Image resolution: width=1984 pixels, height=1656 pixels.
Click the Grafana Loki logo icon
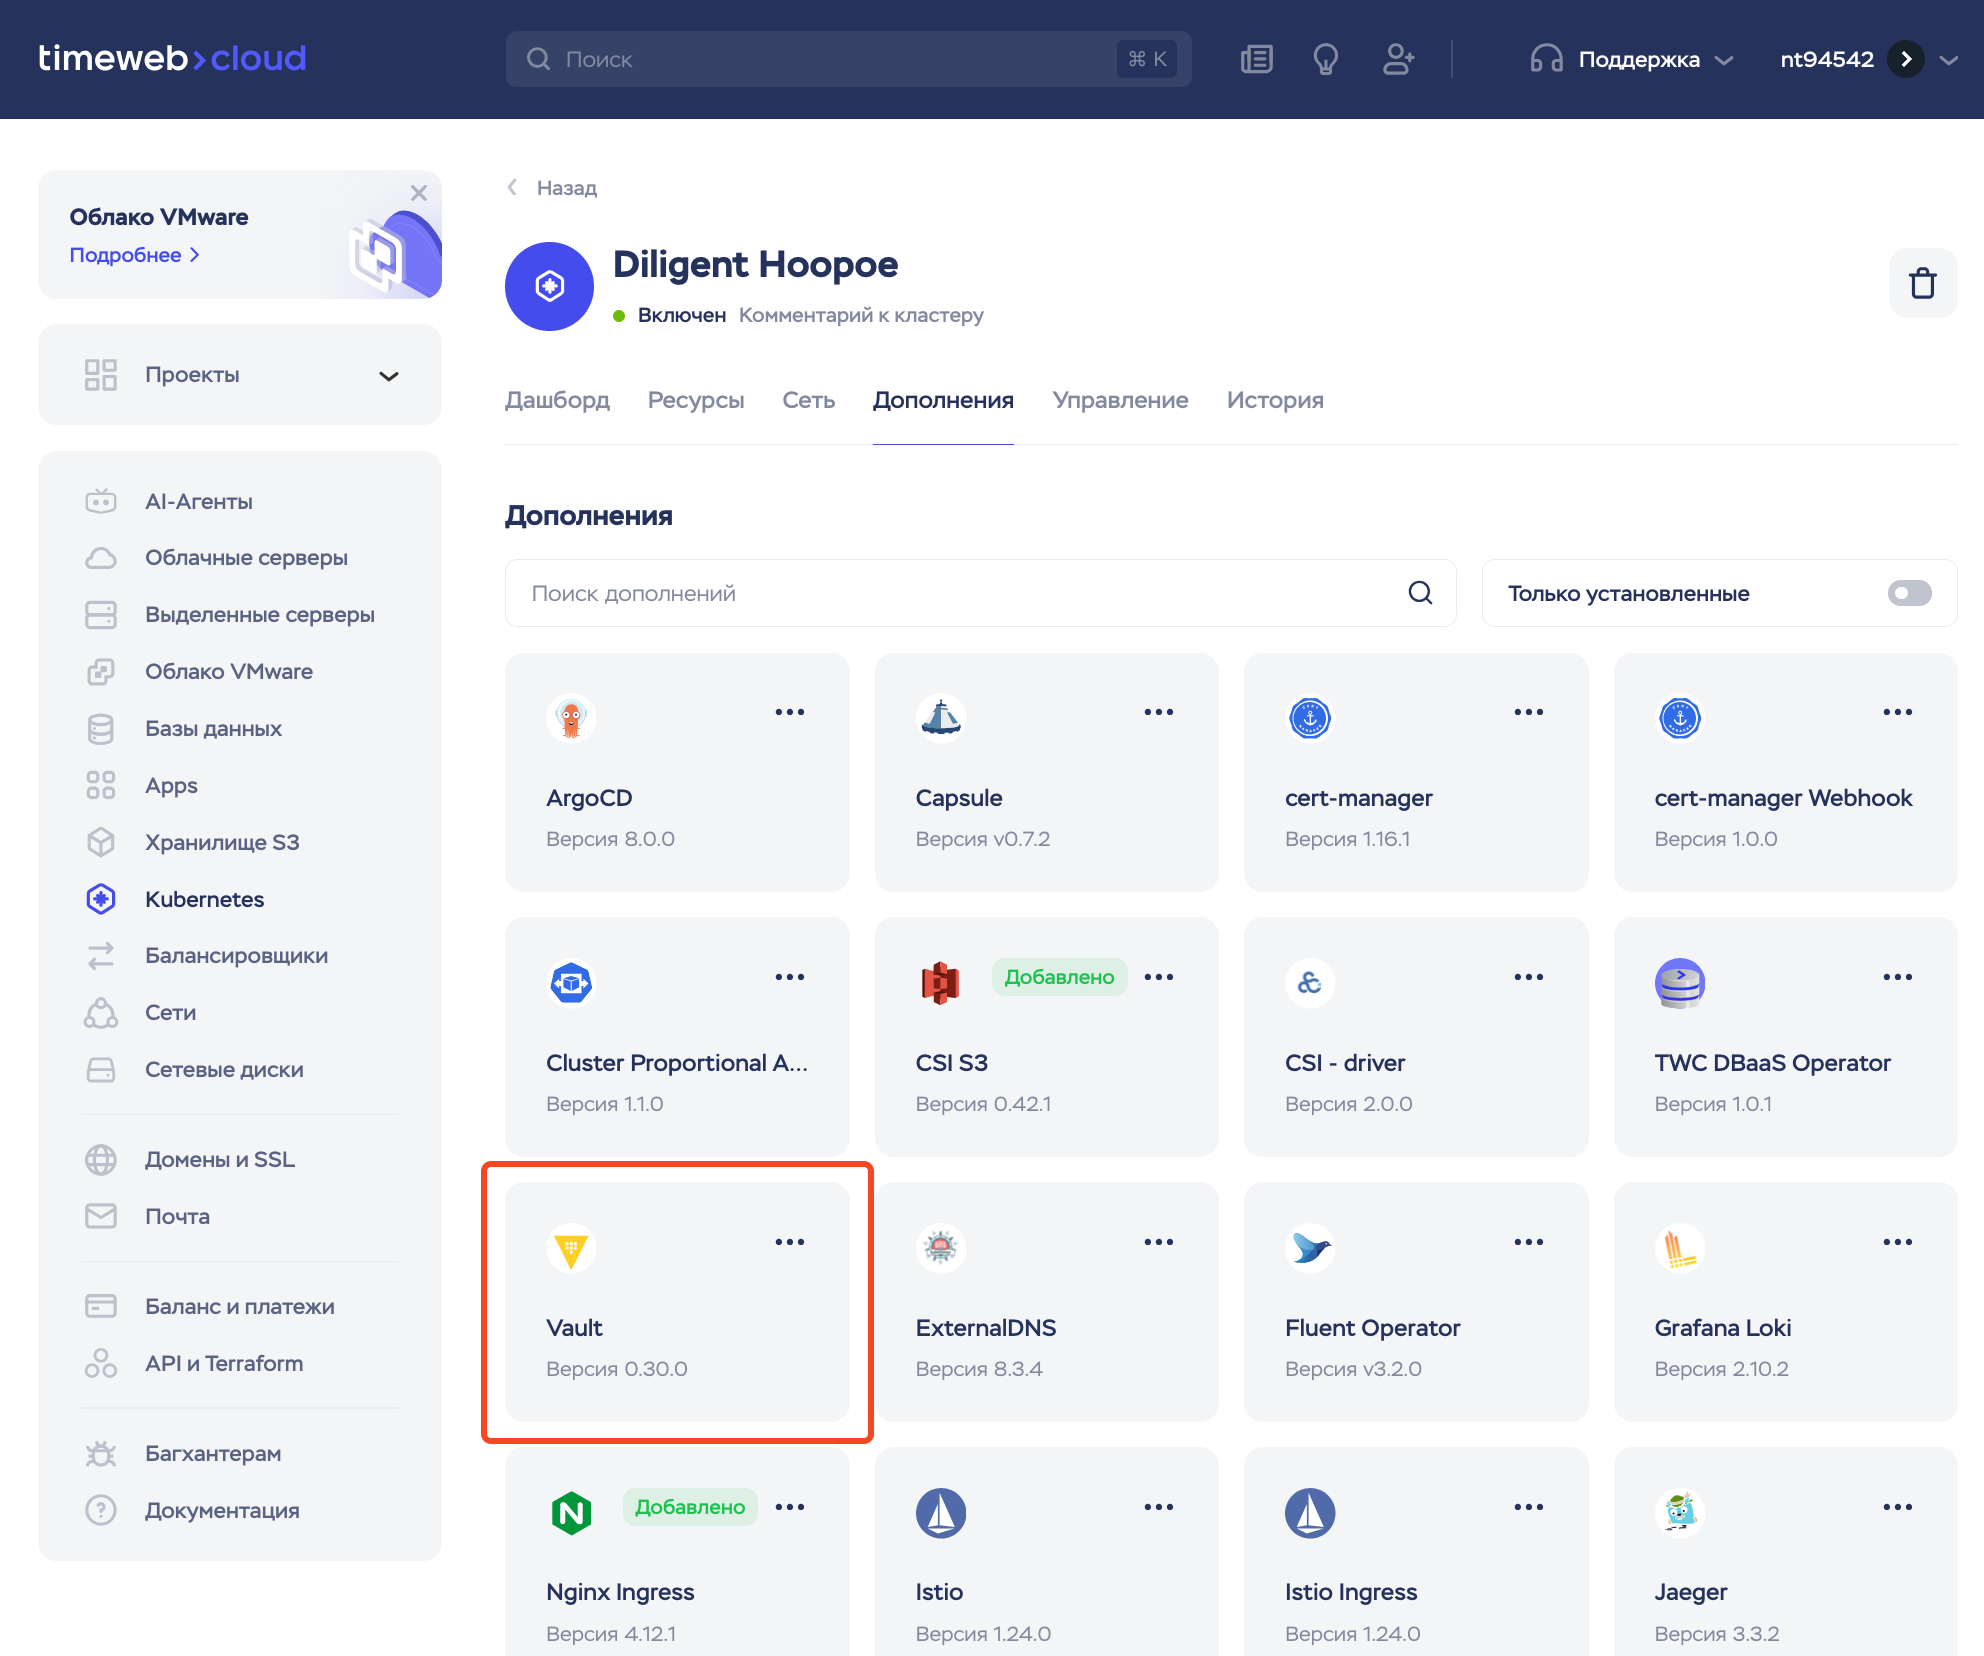click(x=1679, y=1248)
